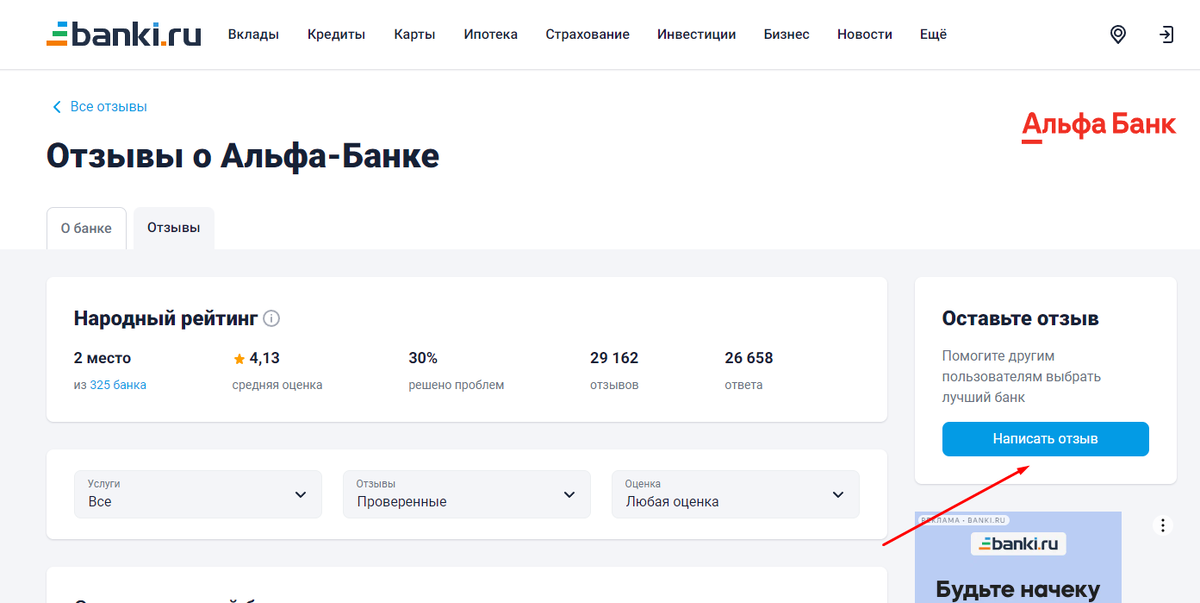Screen dimensions: 1200x603
Task: Expand the Отзывы filter showing Проверенные
Action: click(466, 494)
